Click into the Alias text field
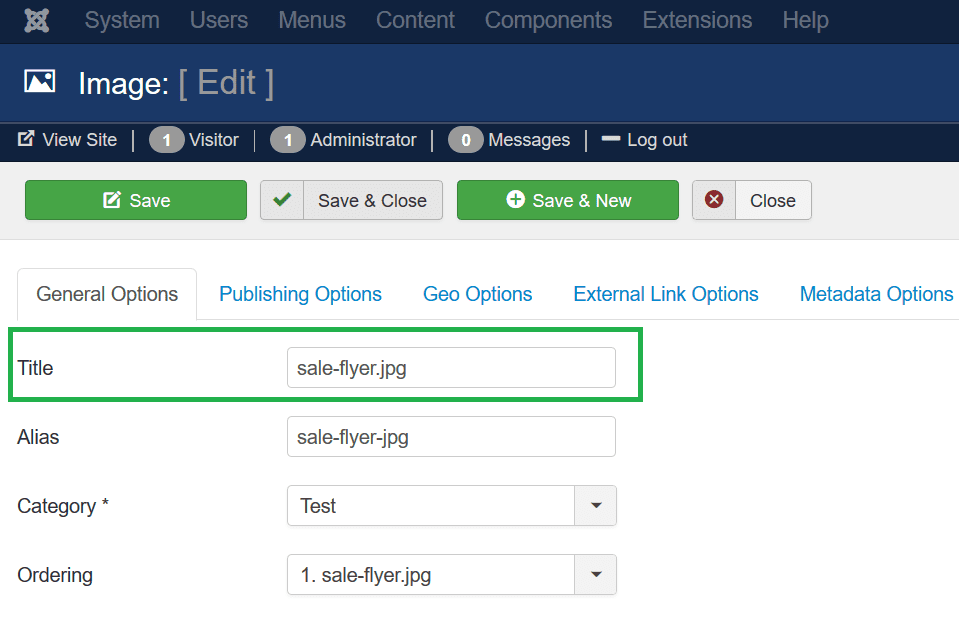 pos(450,437)
